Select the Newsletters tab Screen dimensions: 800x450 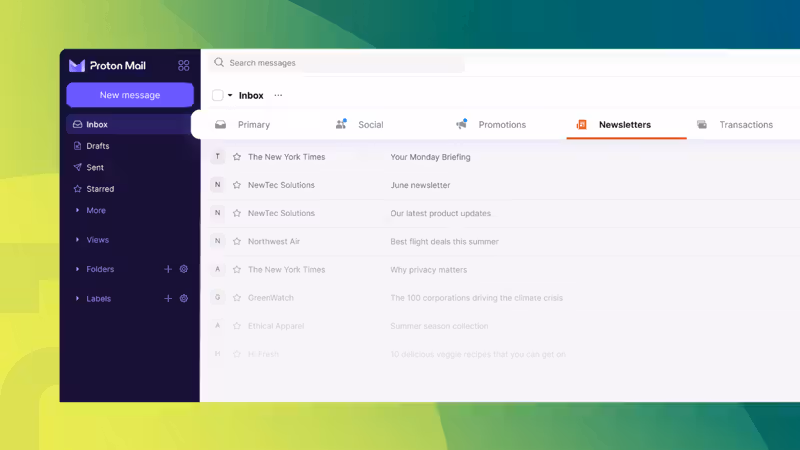tap(626, 124)
